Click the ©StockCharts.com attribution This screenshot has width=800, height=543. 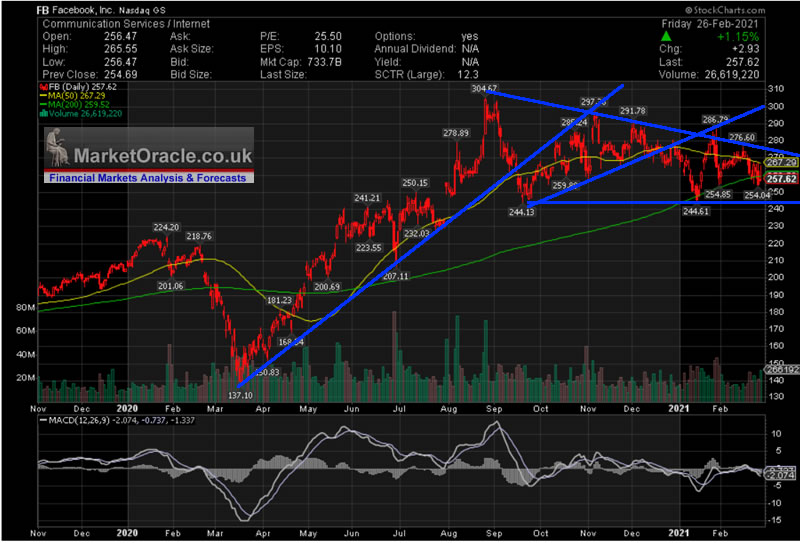tap(724, 10)
